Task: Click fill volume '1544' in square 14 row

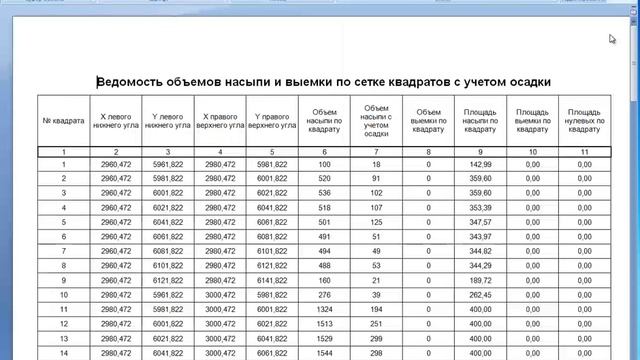Action: pos(324,353)
